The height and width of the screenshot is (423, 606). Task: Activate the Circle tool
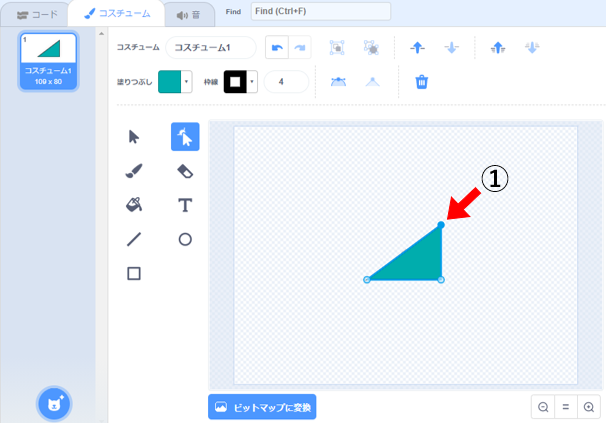click(x=185, y=239)
